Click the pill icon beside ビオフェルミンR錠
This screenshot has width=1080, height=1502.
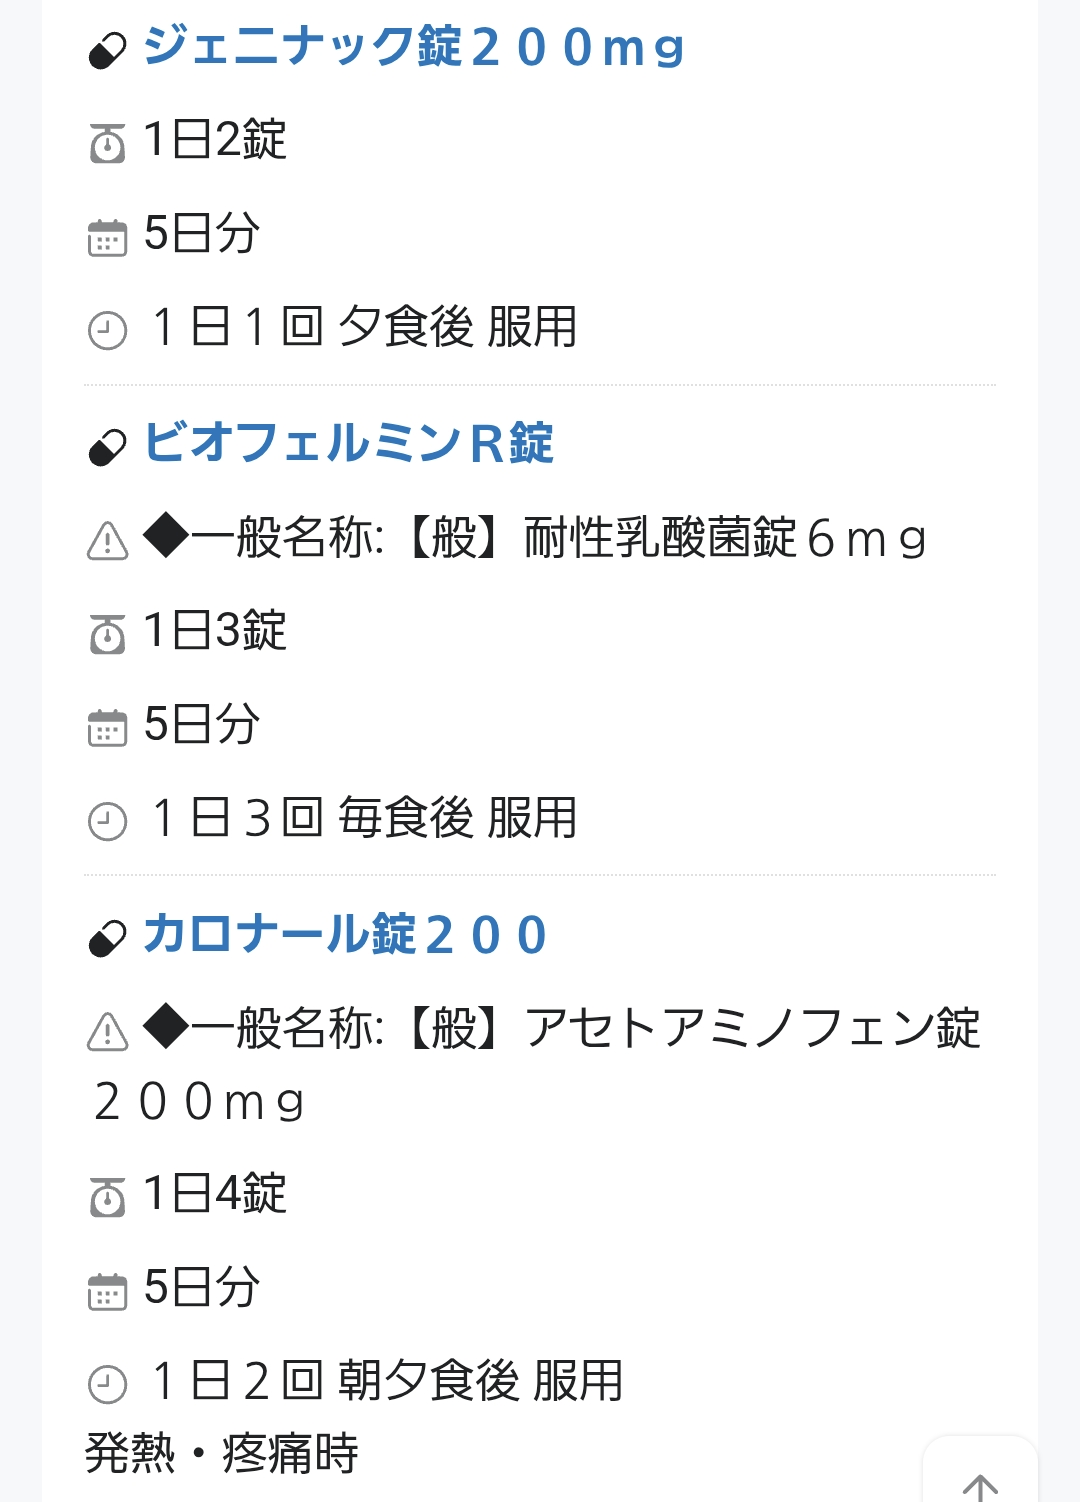click(108, 447)
